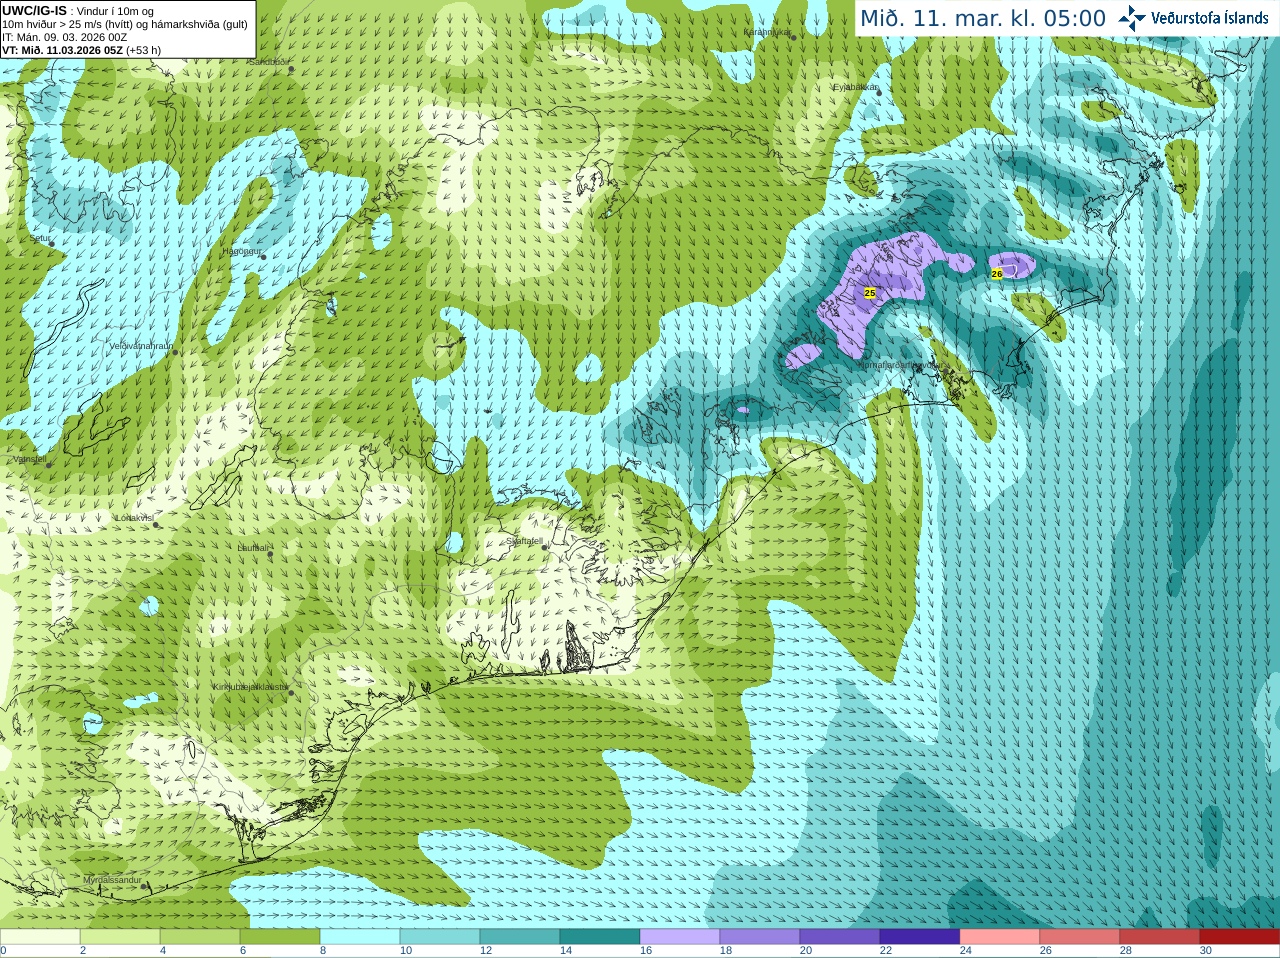This screenshot has width=1280, height=958.
Task: Click the 0–2 m/s palest color swatch
Action: [40, 936]
